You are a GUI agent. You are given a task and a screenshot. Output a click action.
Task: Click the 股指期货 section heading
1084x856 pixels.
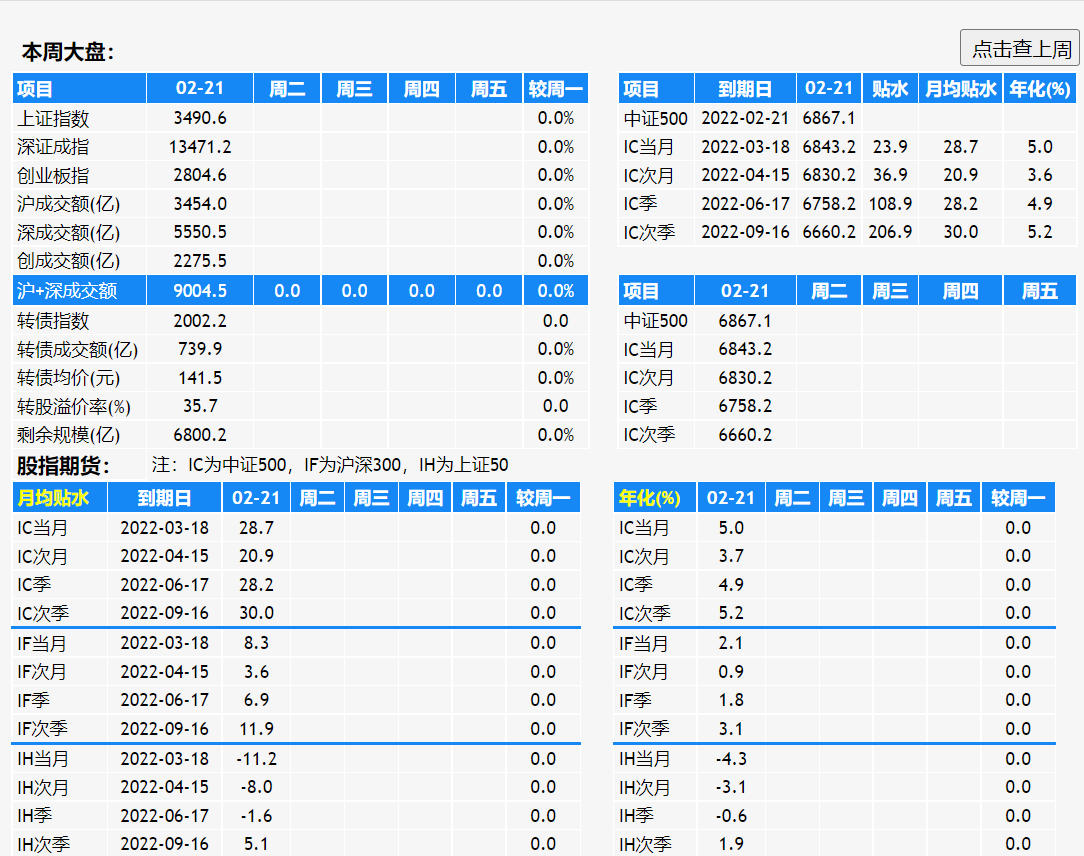tap(64, 465)
